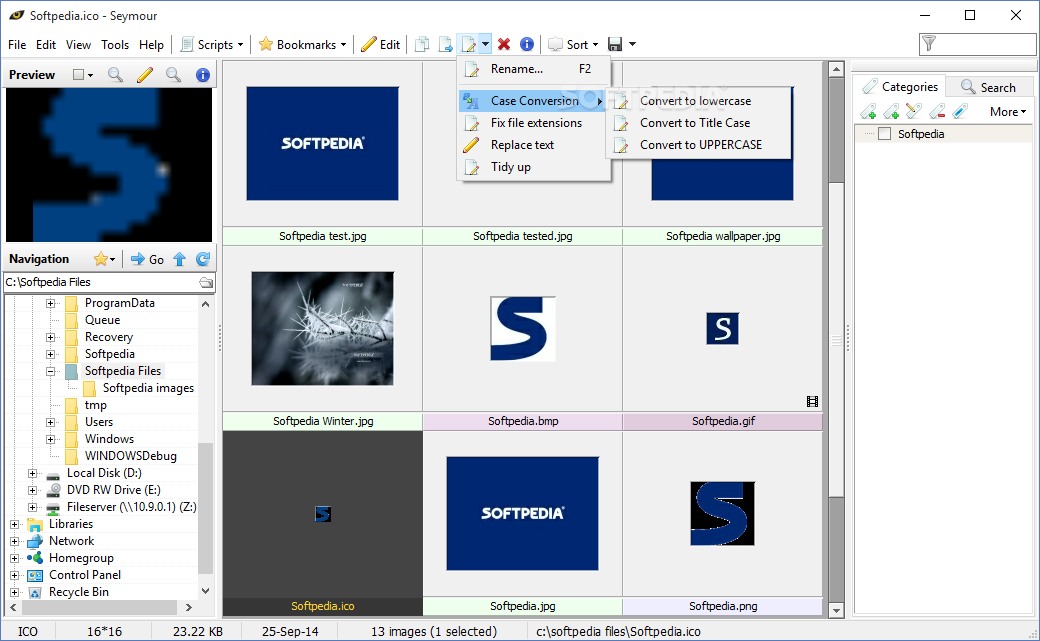
Task: Select the Recycle Bin tree item
Action: (79, 592)
